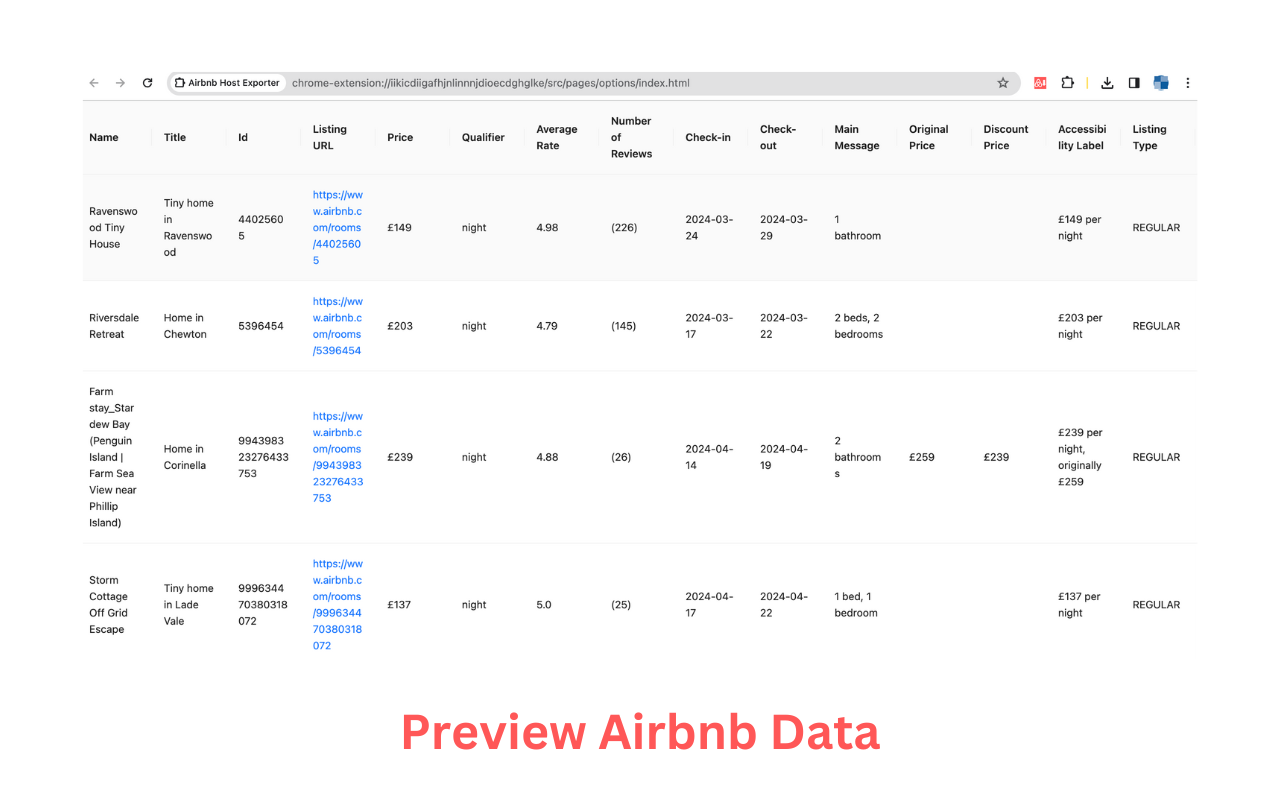Click the £203 price cell
The image size is (1280, 800).
click(x=400, y=326)
